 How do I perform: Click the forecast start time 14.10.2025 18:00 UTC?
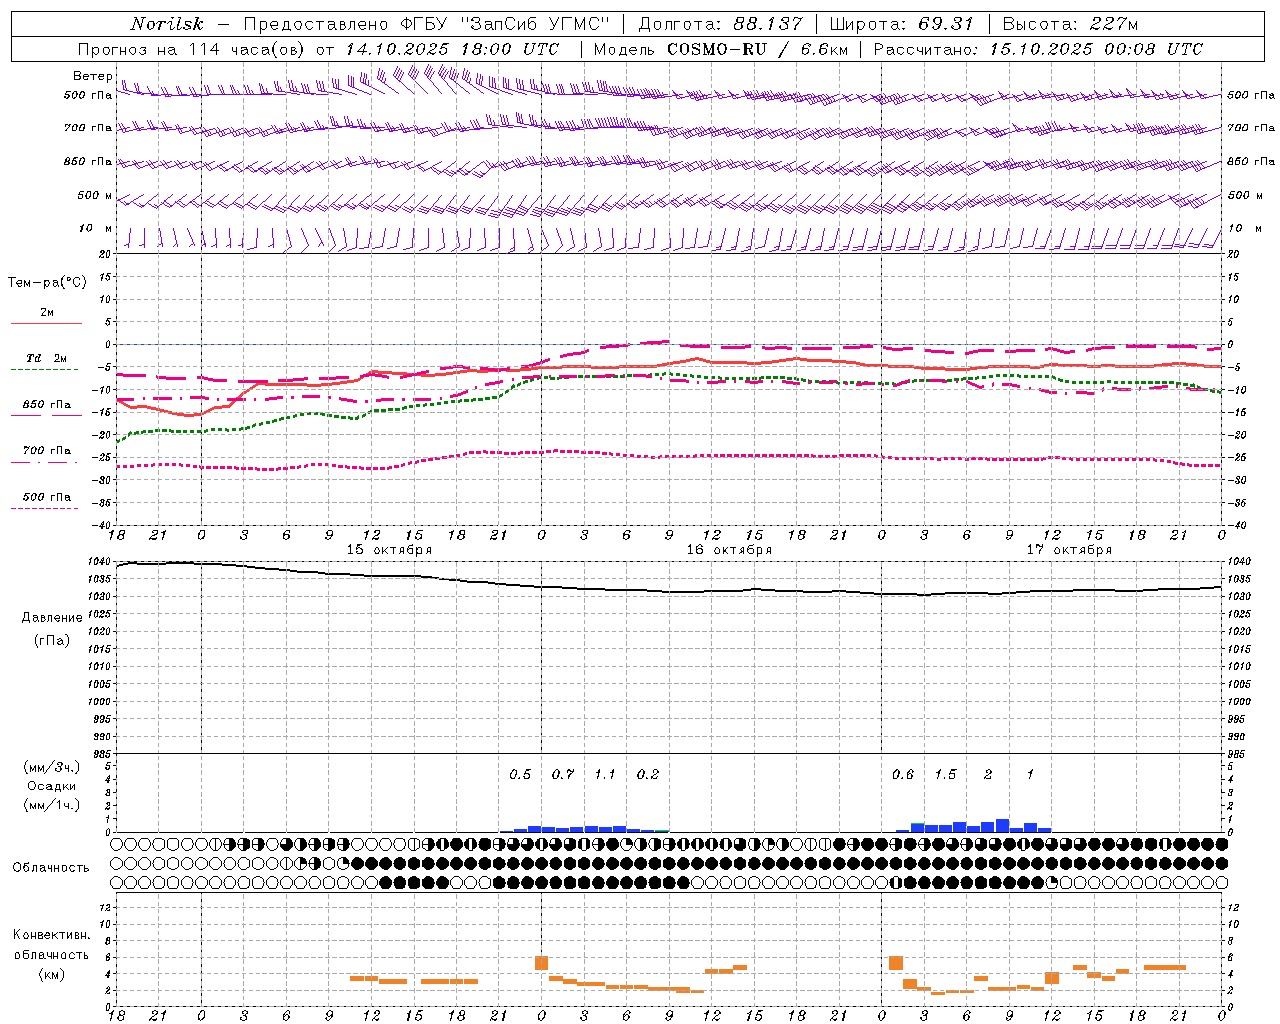452,49
